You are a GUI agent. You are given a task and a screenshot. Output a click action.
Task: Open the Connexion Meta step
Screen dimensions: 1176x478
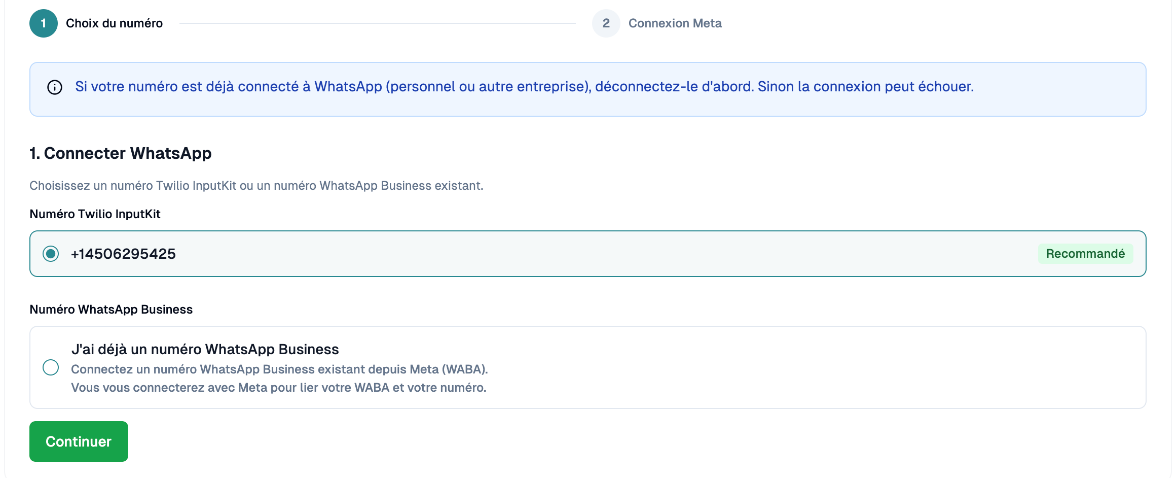point(675,23)
